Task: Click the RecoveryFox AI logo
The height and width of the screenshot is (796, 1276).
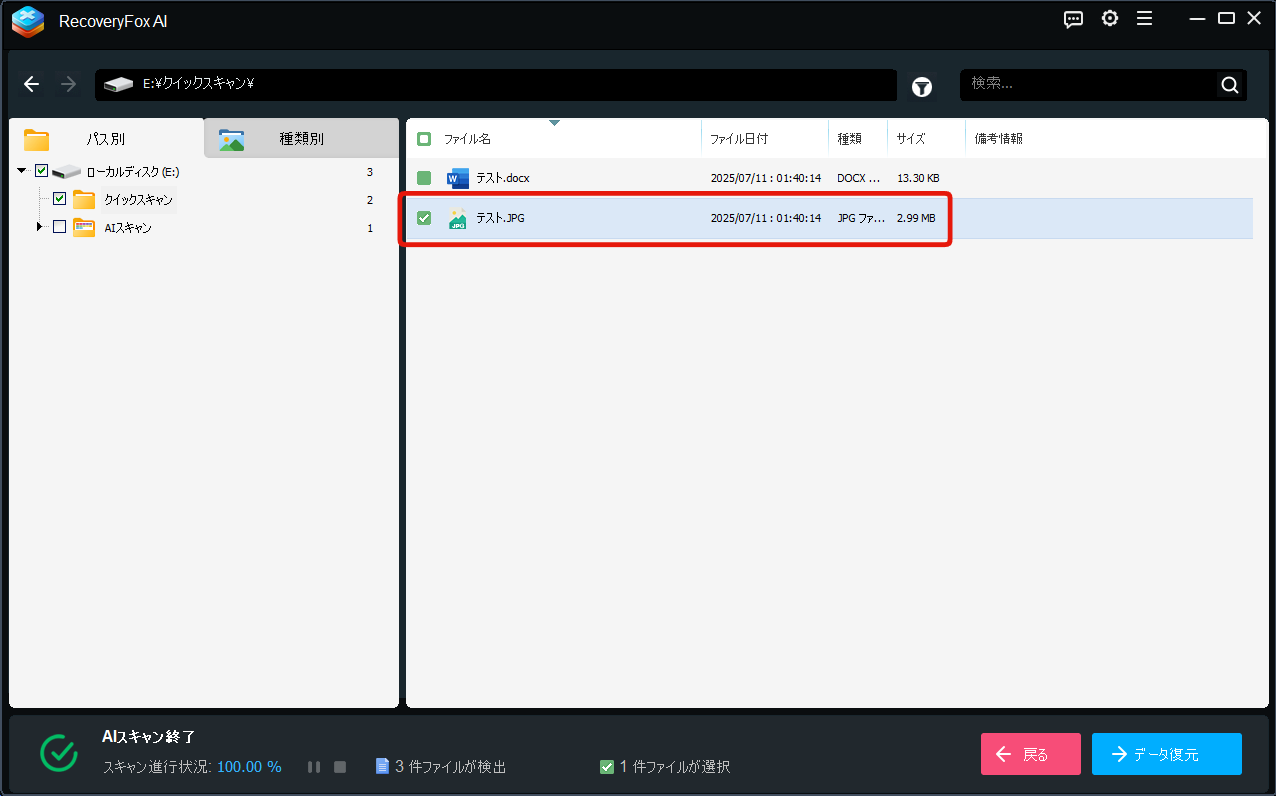Action: pyautogui.click(x=28, y=21)
